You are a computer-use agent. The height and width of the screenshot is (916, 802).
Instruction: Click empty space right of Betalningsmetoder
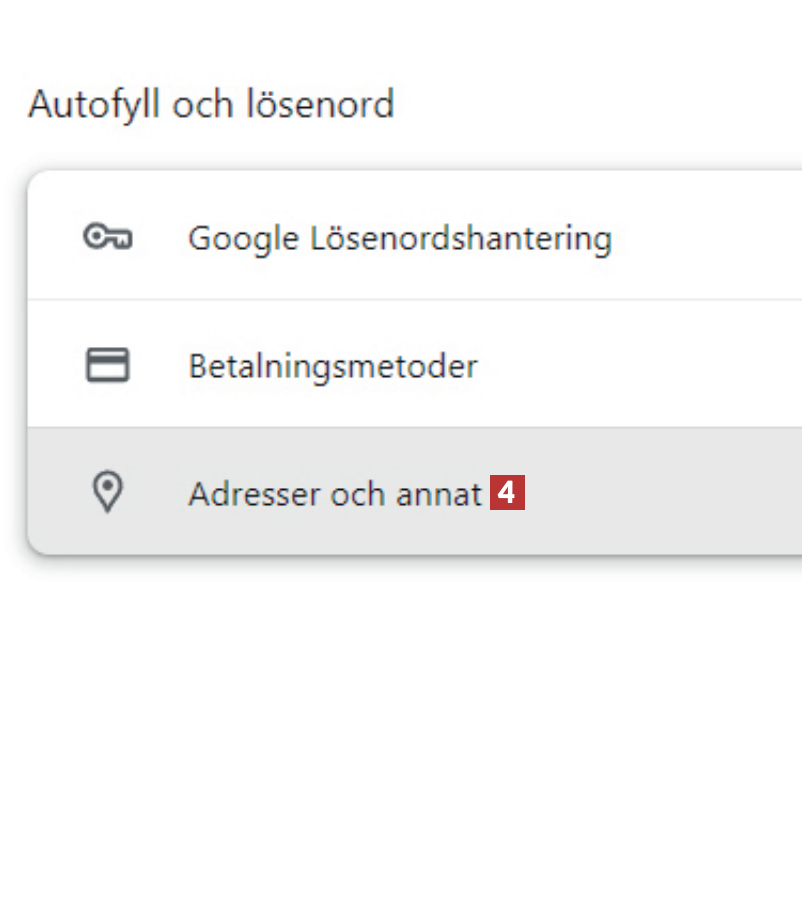[650, 366]
